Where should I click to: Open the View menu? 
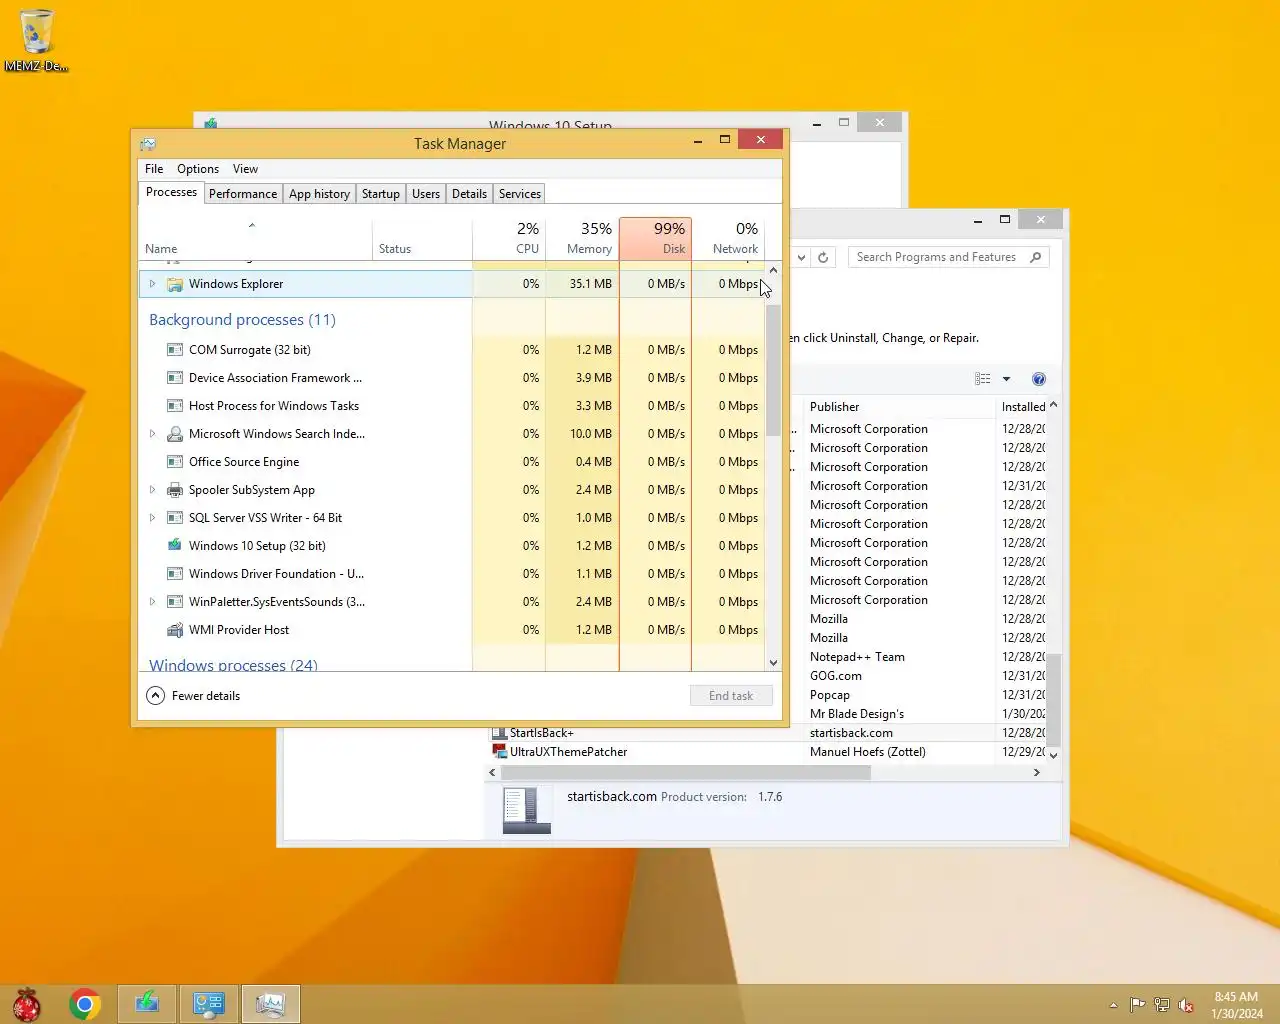click(245, 169)
